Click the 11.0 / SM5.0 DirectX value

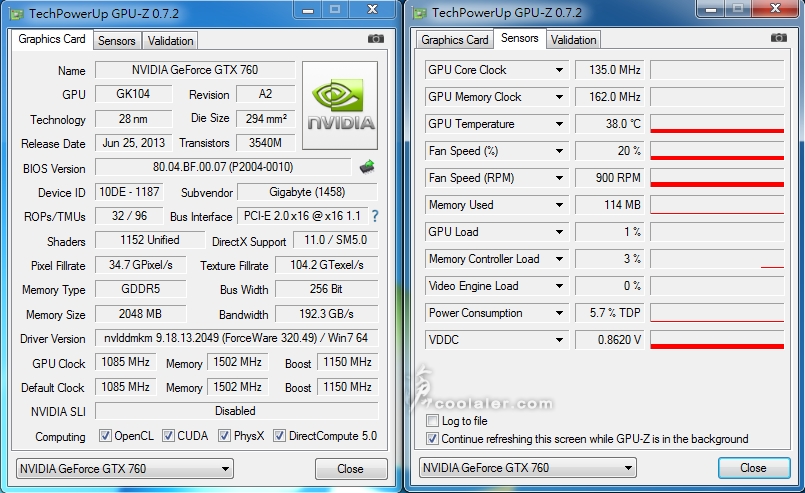335,240
